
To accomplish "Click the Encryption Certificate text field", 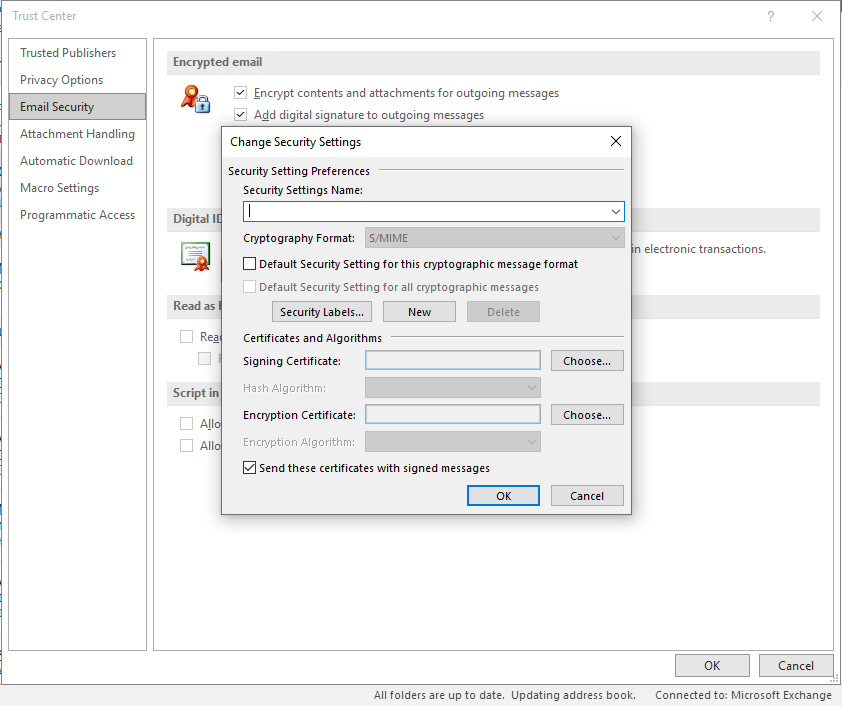I will tap(453, 414).
